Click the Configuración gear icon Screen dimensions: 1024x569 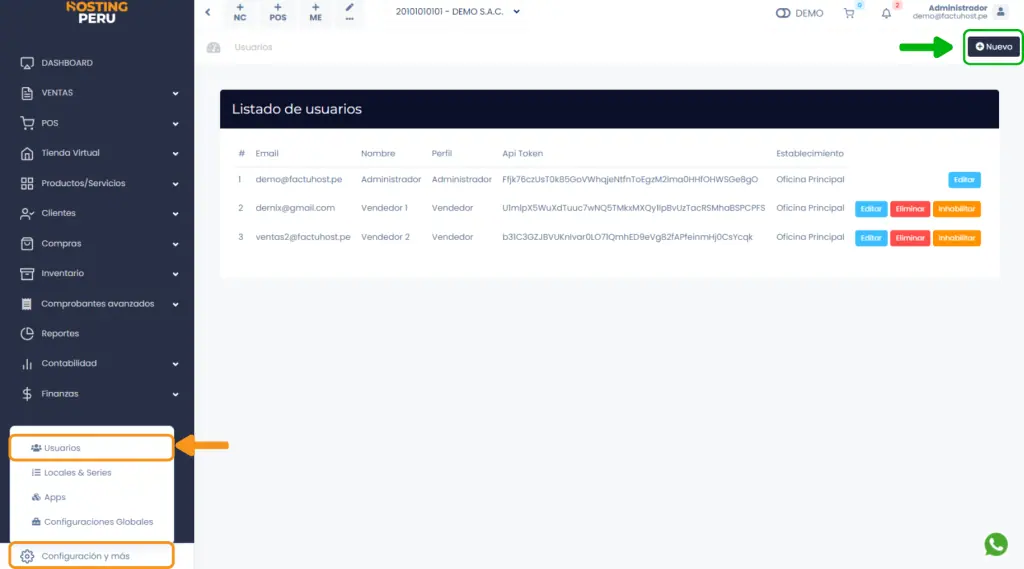coord(27,556)
